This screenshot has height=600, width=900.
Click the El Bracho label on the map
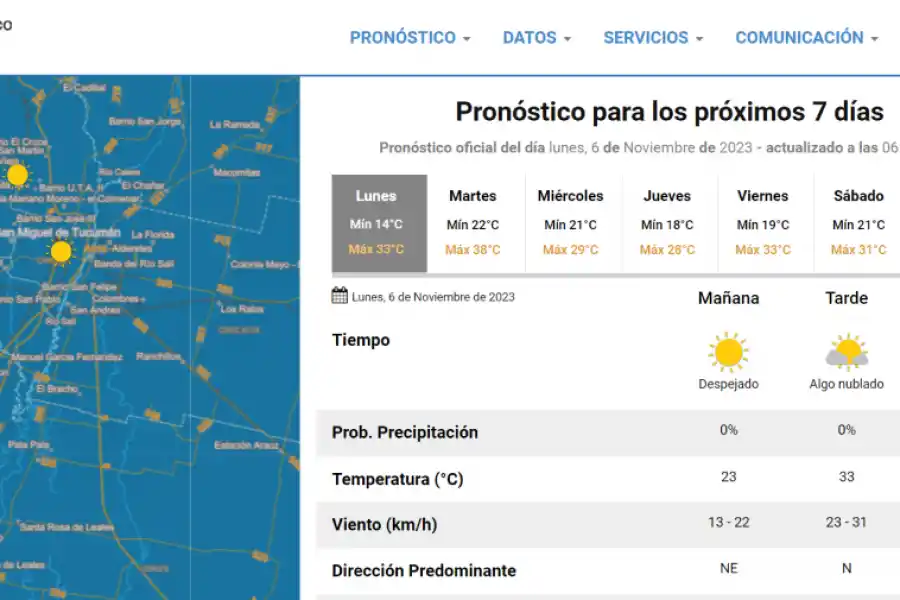55,390
